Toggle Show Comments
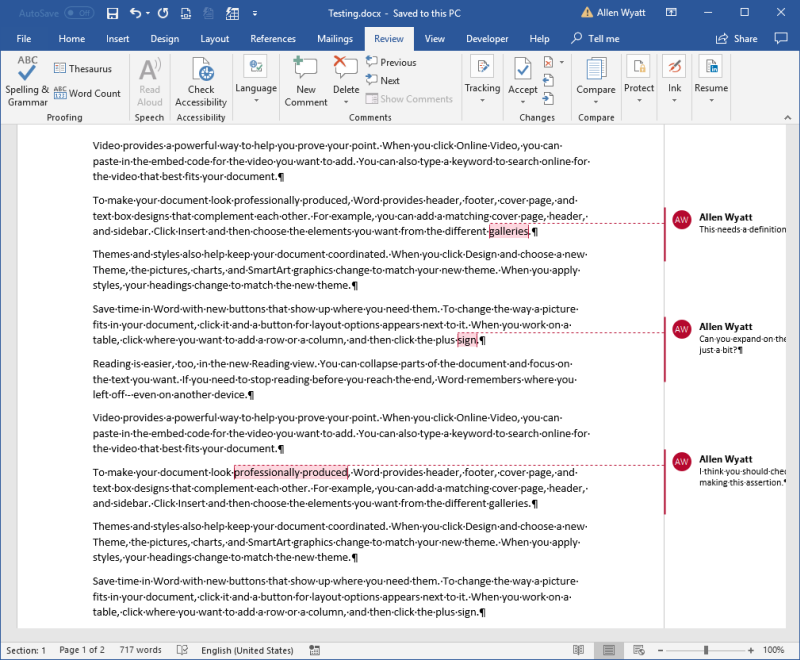The image size is (800, 660). [409, 99]
